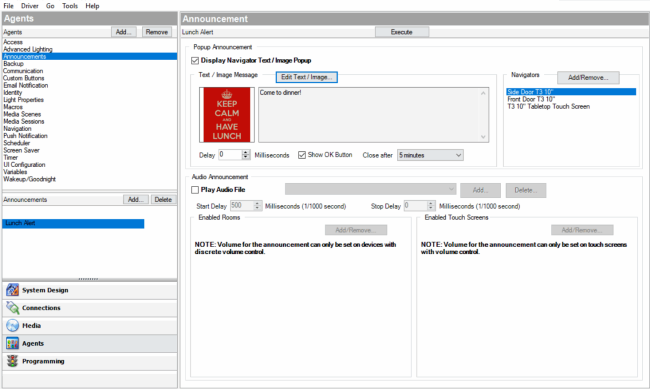The height and width of the screenshot is (389, 650).
Task: Click Navigators Add/Remove button
Action: click(588, 78)
